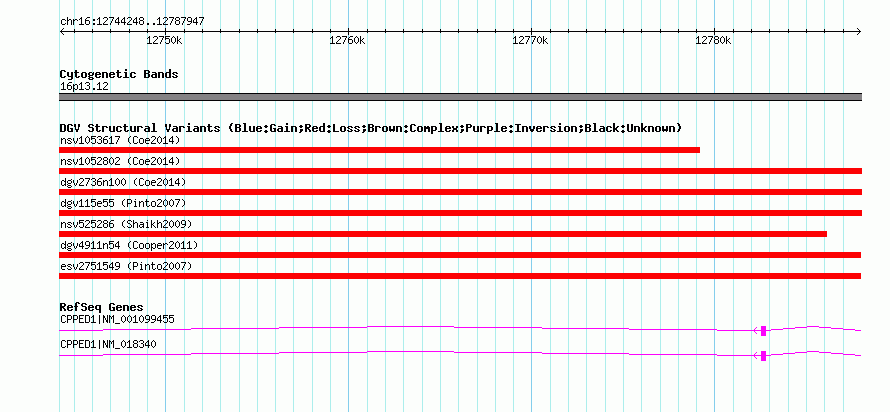Click the nsv1053617 (Coe2014) red loss bar
Image resolution: width=890 pixels, height=412 pixels.
(x=379, y=150)
